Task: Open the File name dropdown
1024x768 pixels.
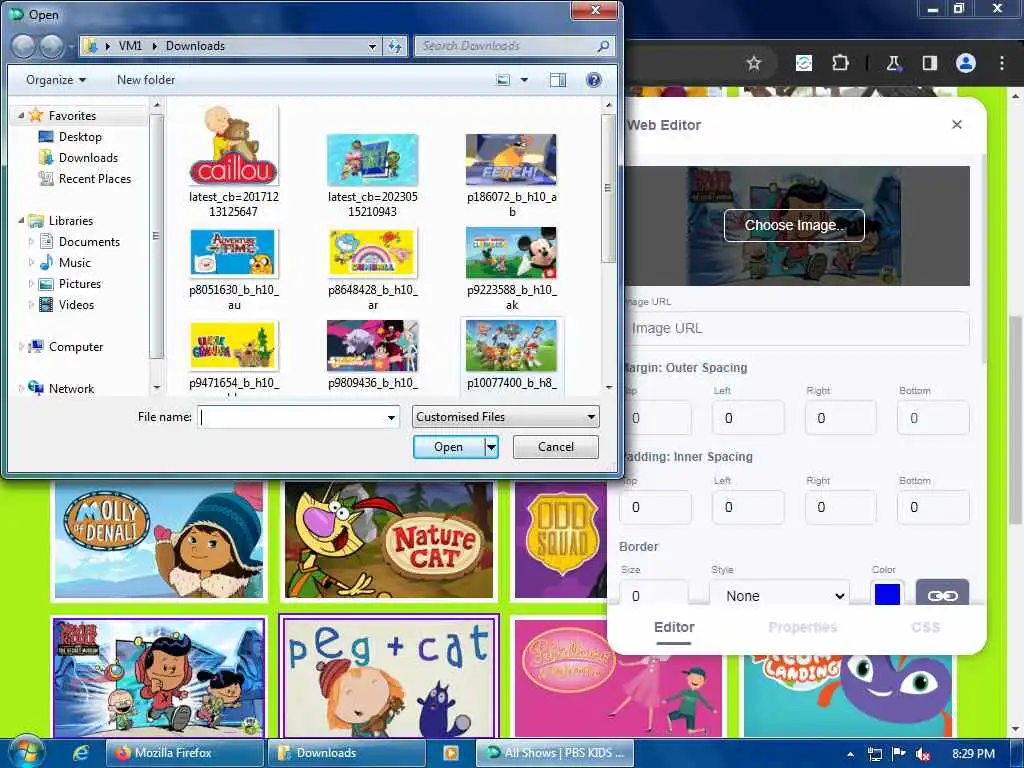Action: click(x=391, y=417)
